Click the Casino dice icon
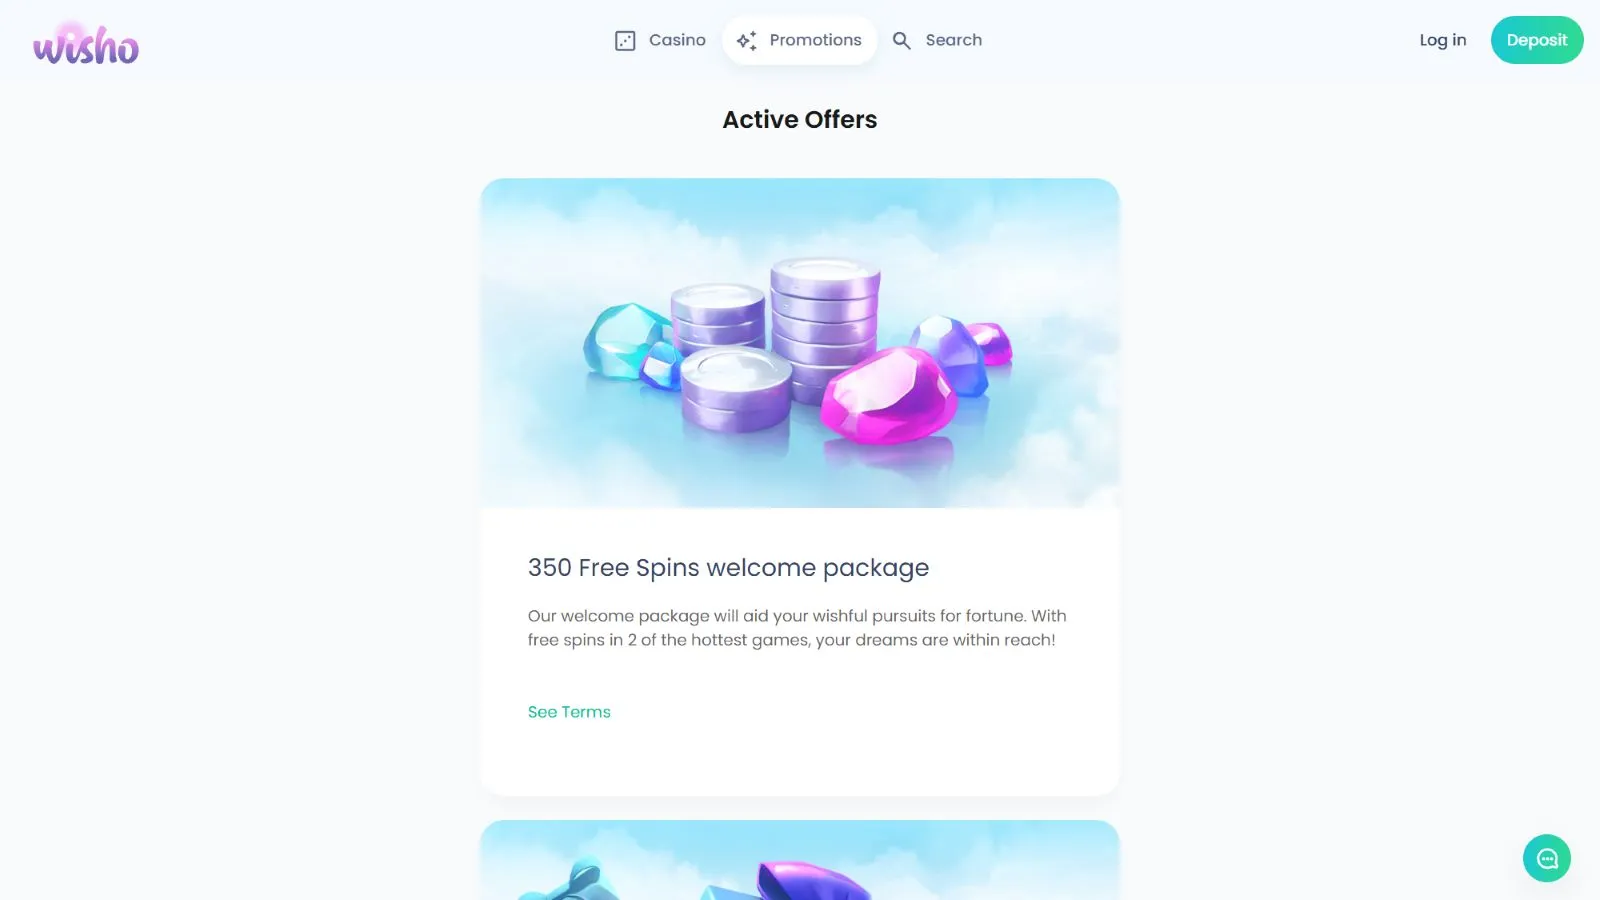The height and width of the screenshot is (900, 1600). click(625, 41)
